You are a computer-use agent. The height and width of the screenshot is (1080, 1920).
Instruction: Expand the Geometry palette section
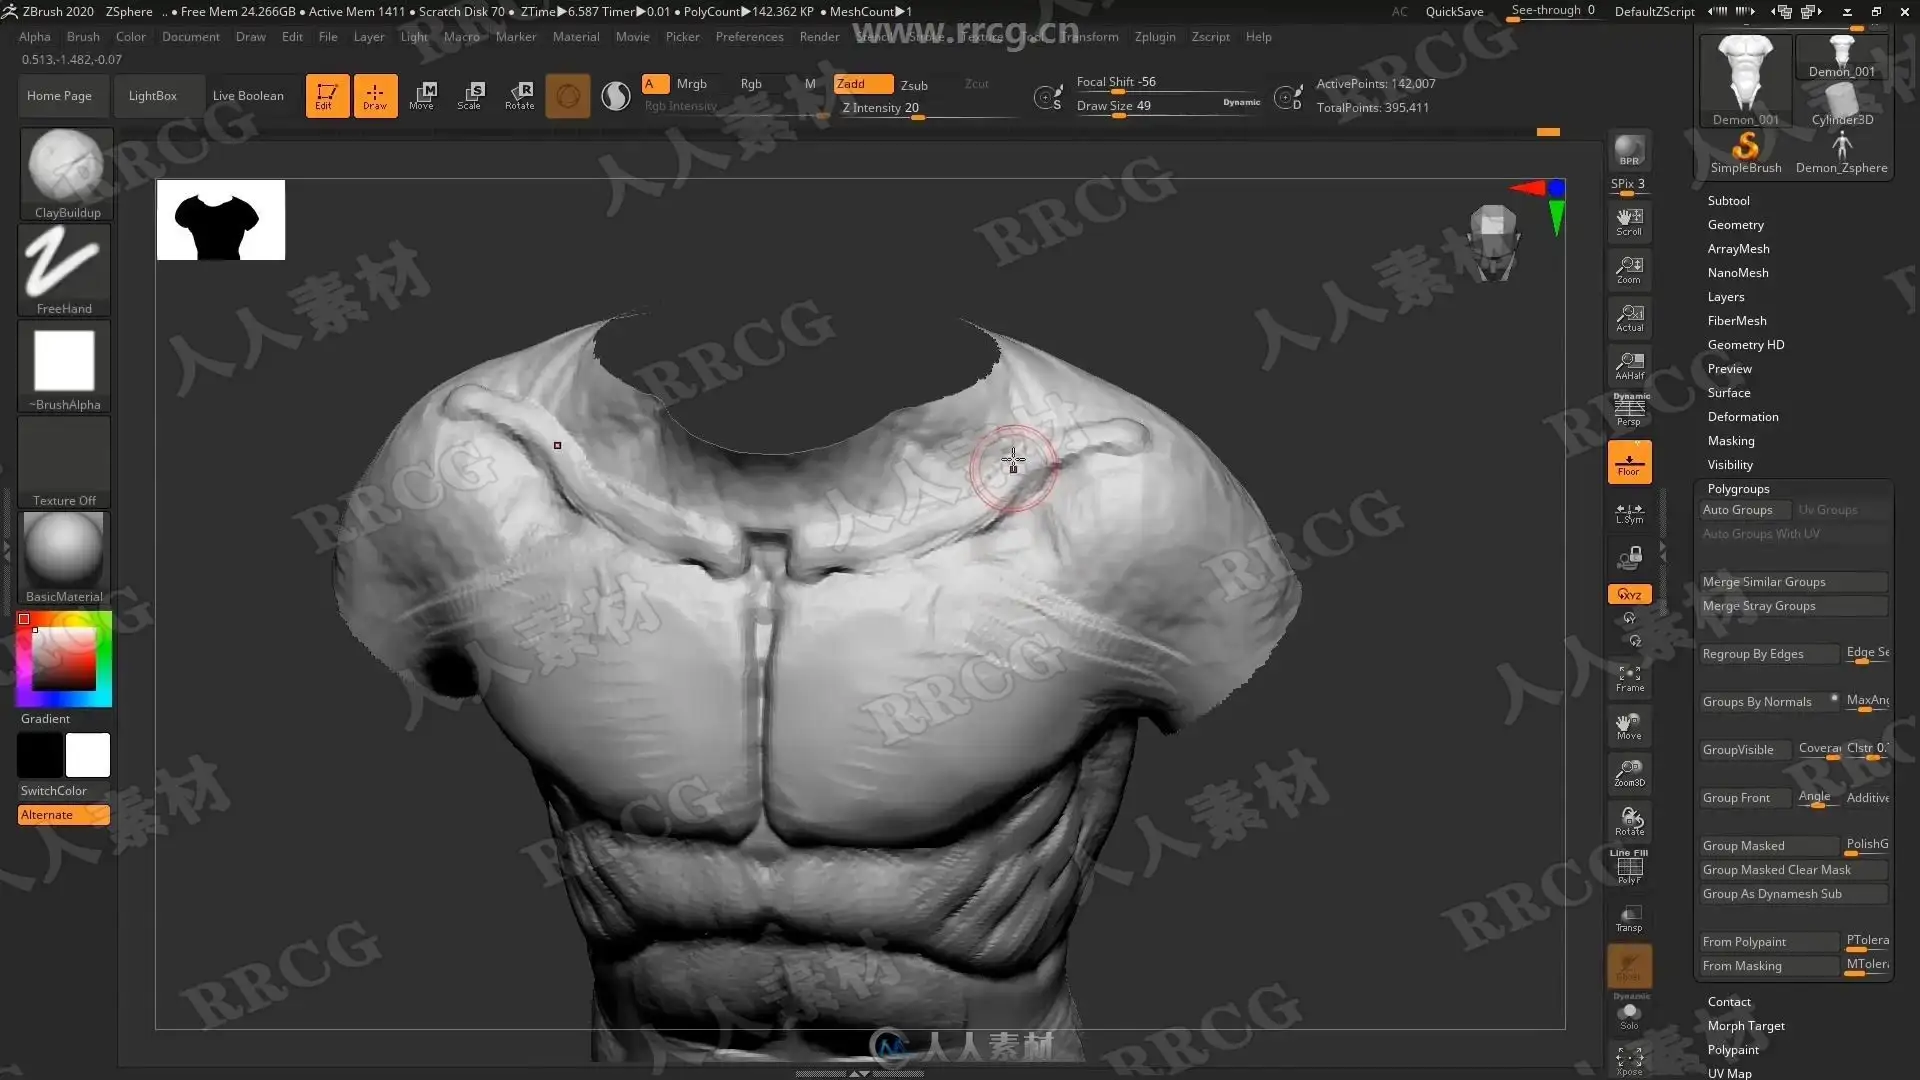click(1735, 225)
